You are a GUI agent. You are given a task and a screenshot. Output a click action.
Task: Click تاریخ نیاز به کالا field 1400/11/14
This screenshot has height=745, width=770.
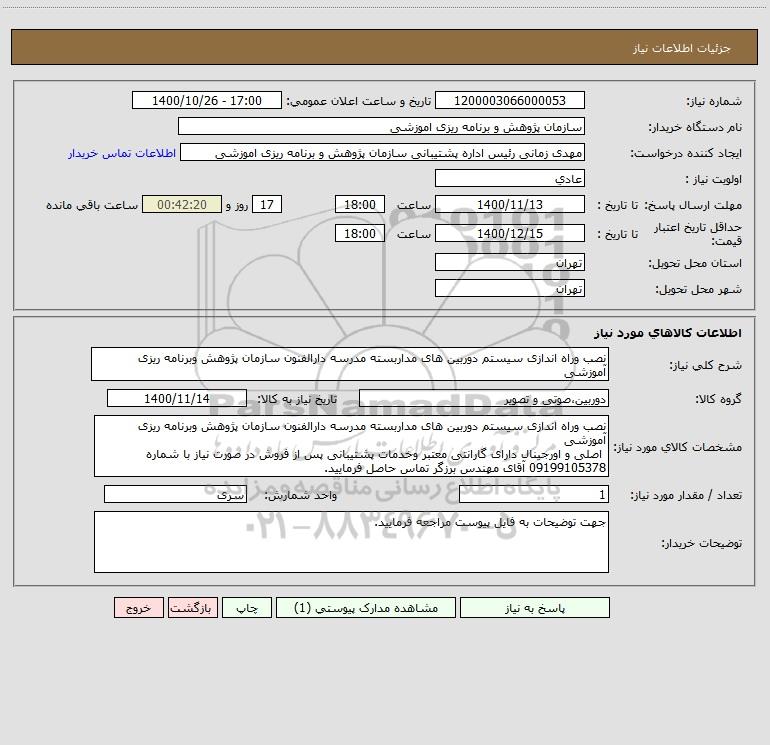click(x=177, y=398)
